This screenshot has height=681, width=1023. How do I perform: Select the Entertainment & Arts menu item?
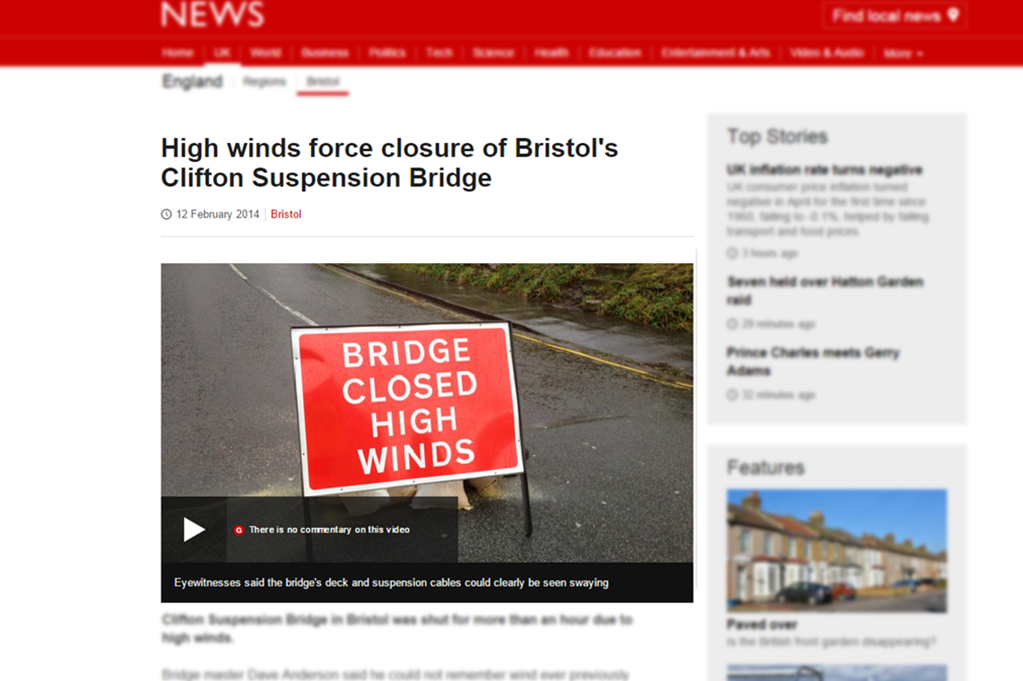716,53
